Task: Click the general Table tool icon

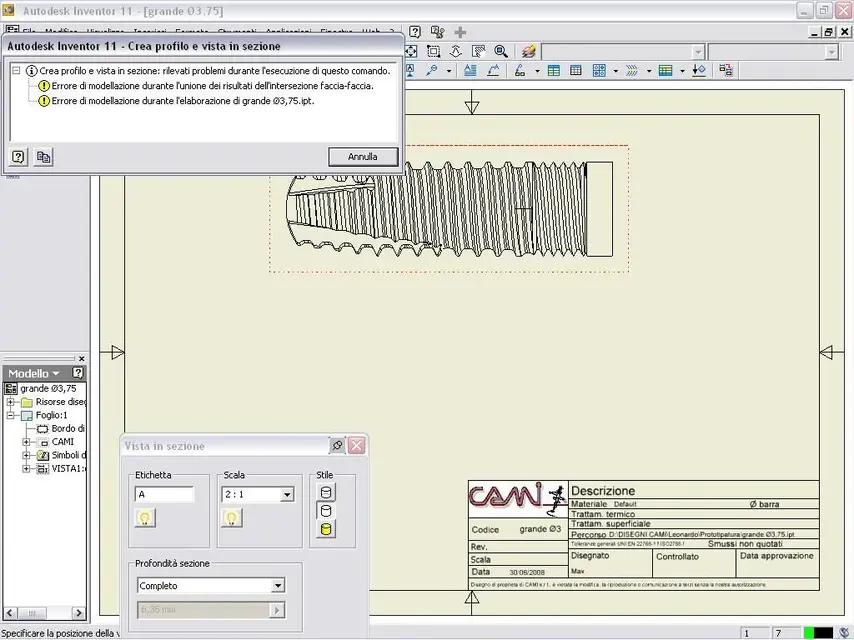Action: coord(576,70)
